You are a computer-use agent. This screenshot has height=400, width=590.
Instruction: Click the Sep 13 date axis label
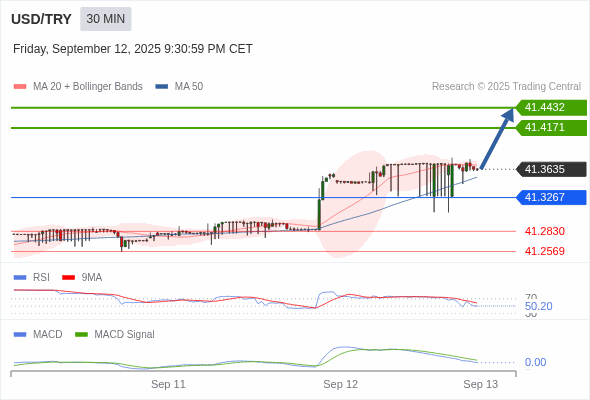(481, 384)
